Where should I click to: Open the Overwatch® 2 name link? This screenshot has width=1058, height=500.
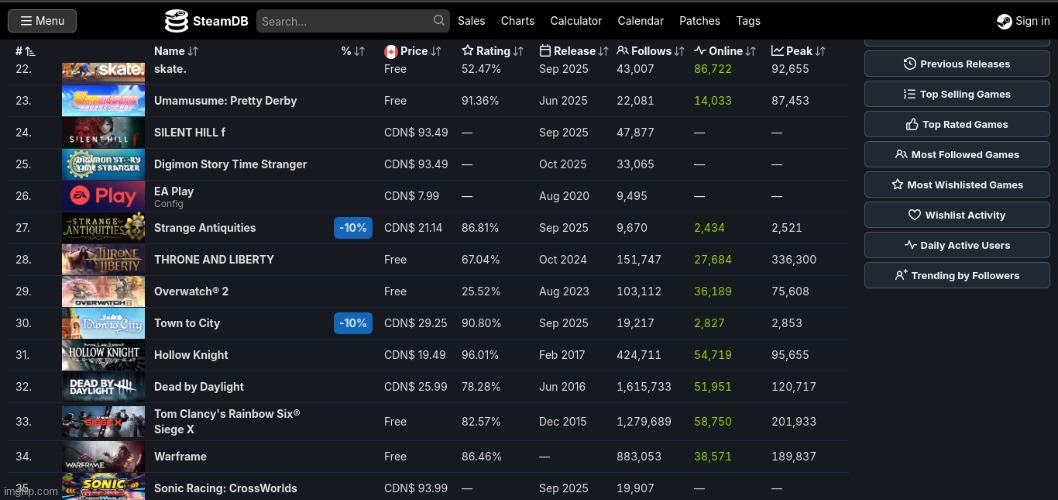tap(191, 291)
